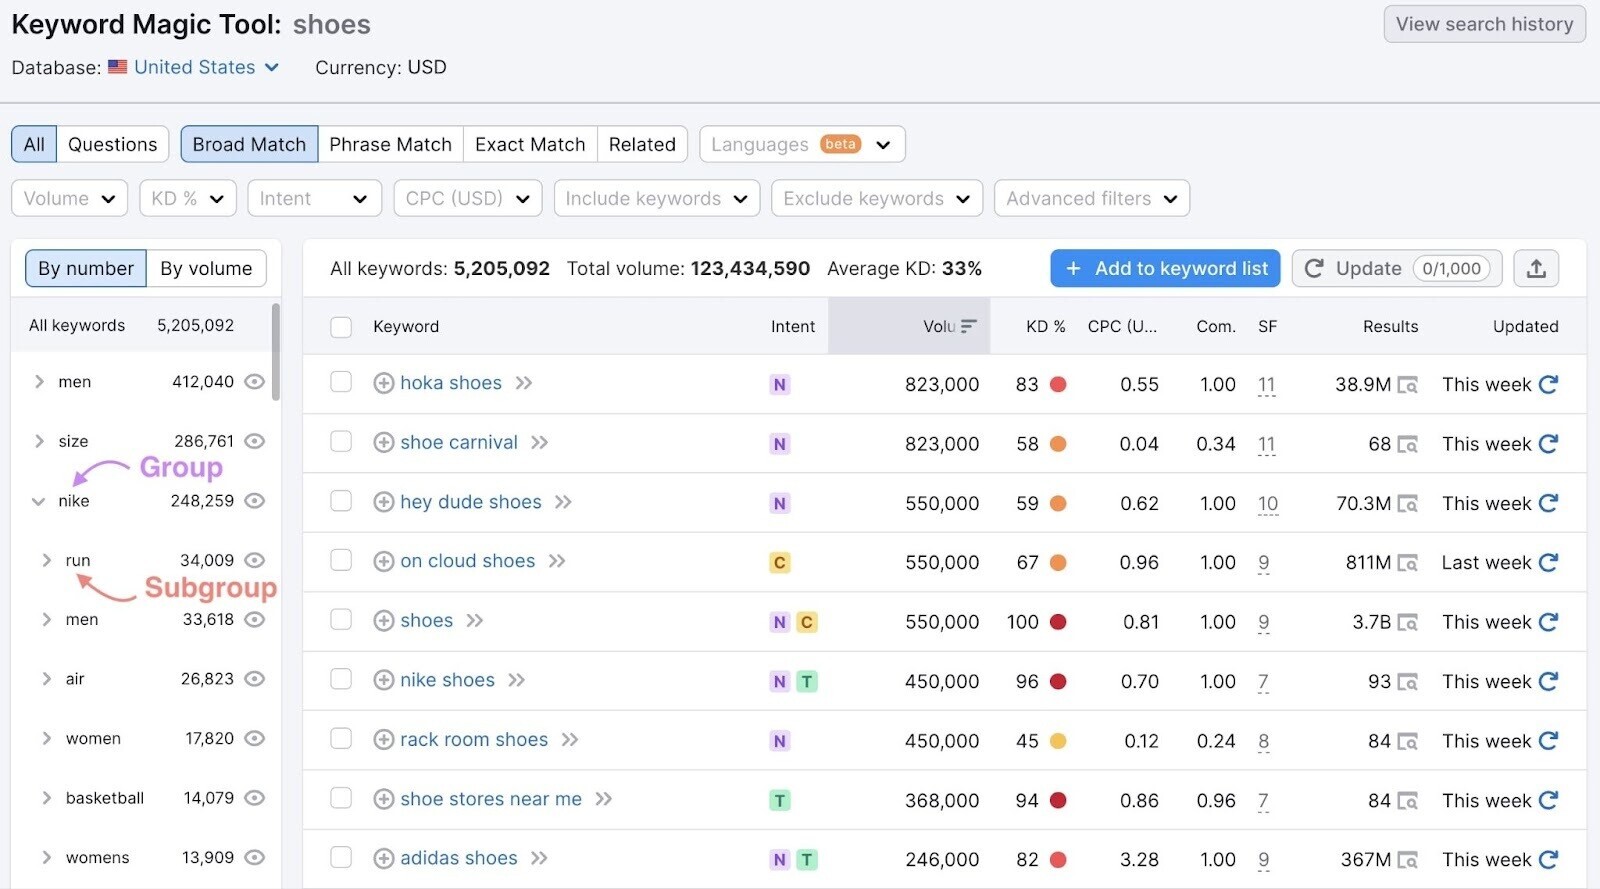Expand the run subgroup under nike
1600x889 pixels.
(47, 560)
